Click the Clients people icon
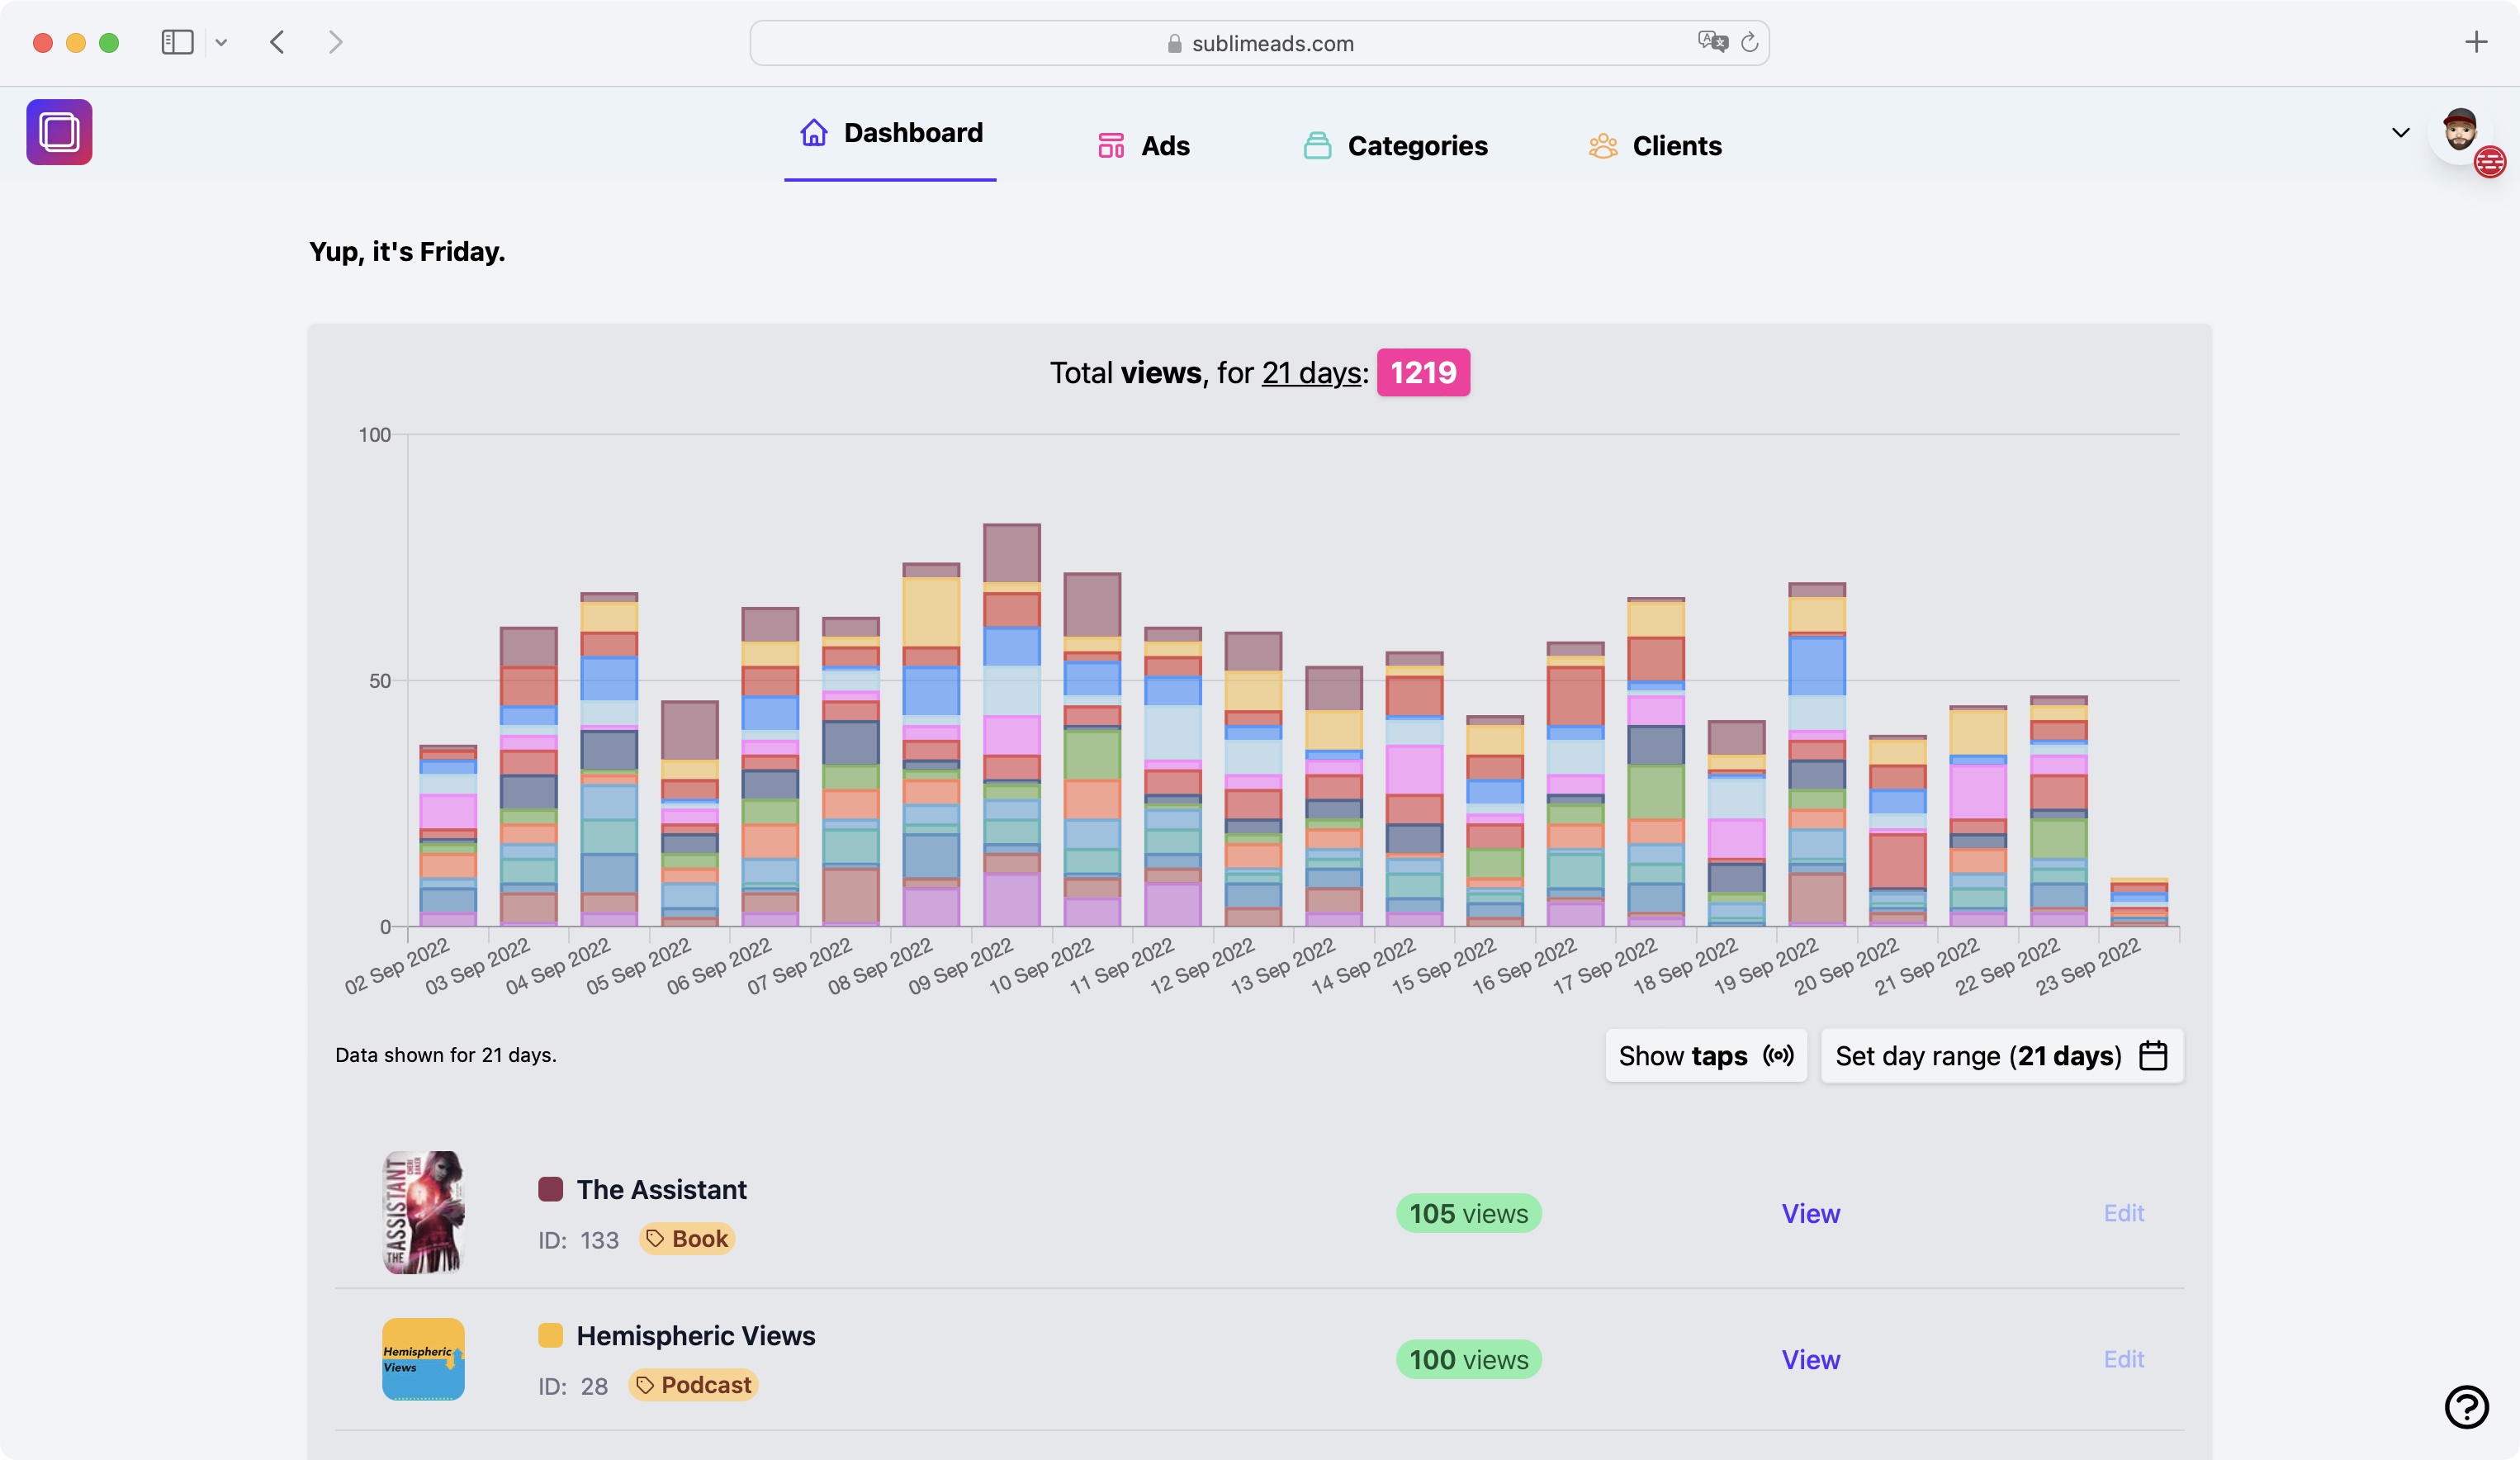The width and height of the screenshot is (2520, 1460). tap(1603, 146)
